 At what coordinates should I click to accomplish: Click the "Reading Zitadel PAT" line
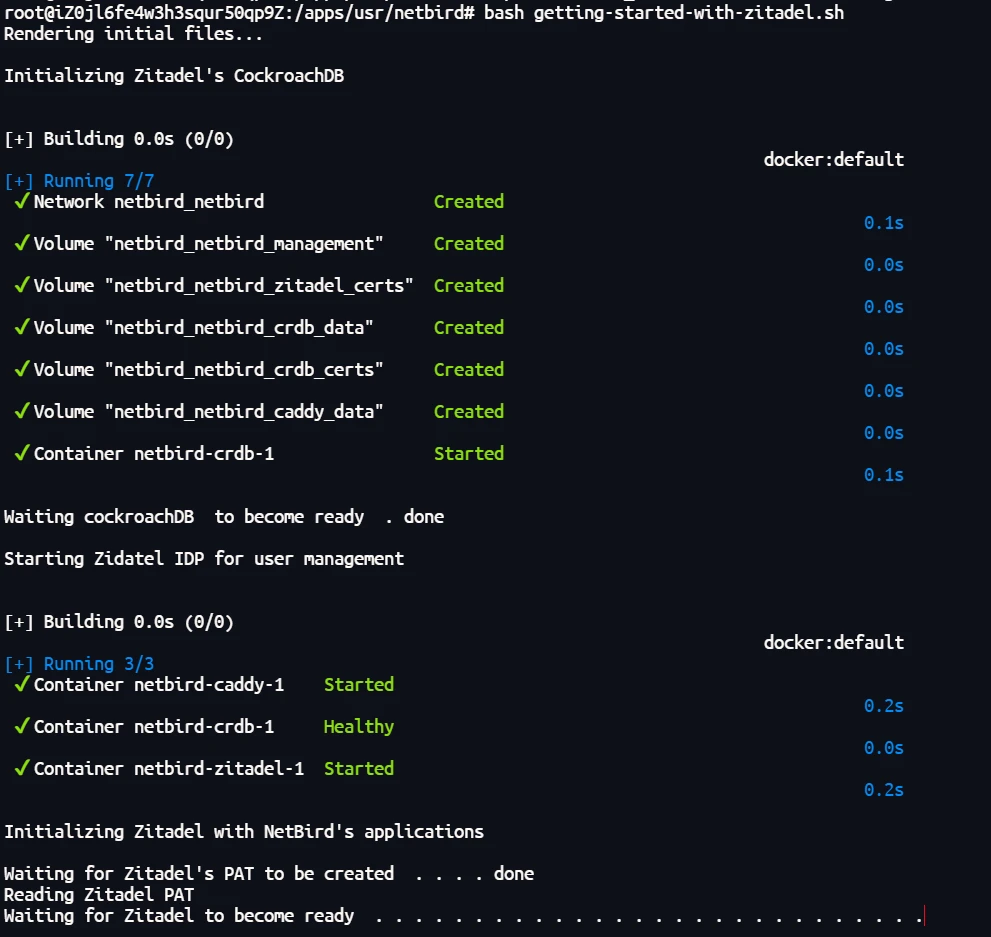coord(99,895)
